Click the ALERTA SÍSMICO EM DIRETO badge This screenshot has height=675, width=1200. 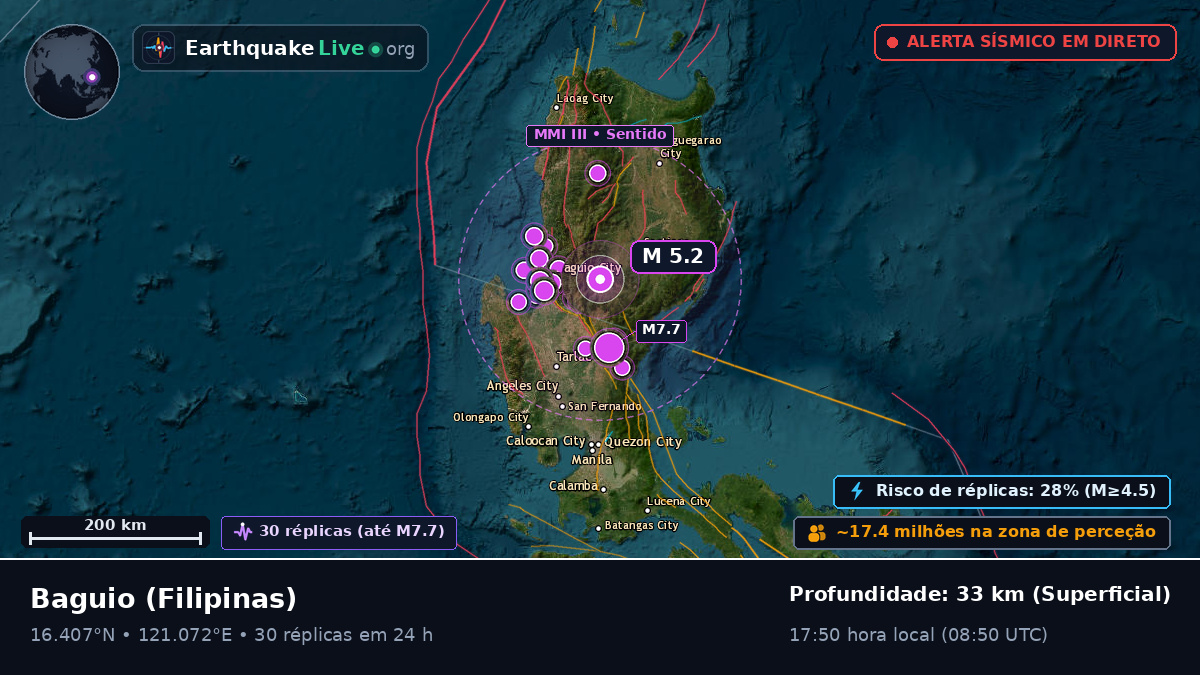click(1025, 42)
